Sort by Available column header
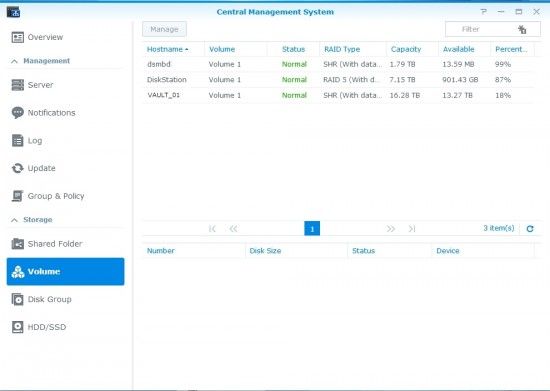550x391 pixels. (458, 49)
